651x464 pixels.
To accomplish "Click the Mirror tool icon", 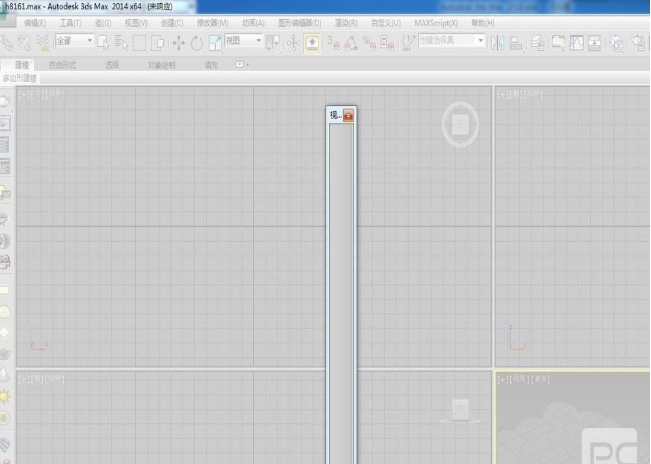I will (497, 42).
